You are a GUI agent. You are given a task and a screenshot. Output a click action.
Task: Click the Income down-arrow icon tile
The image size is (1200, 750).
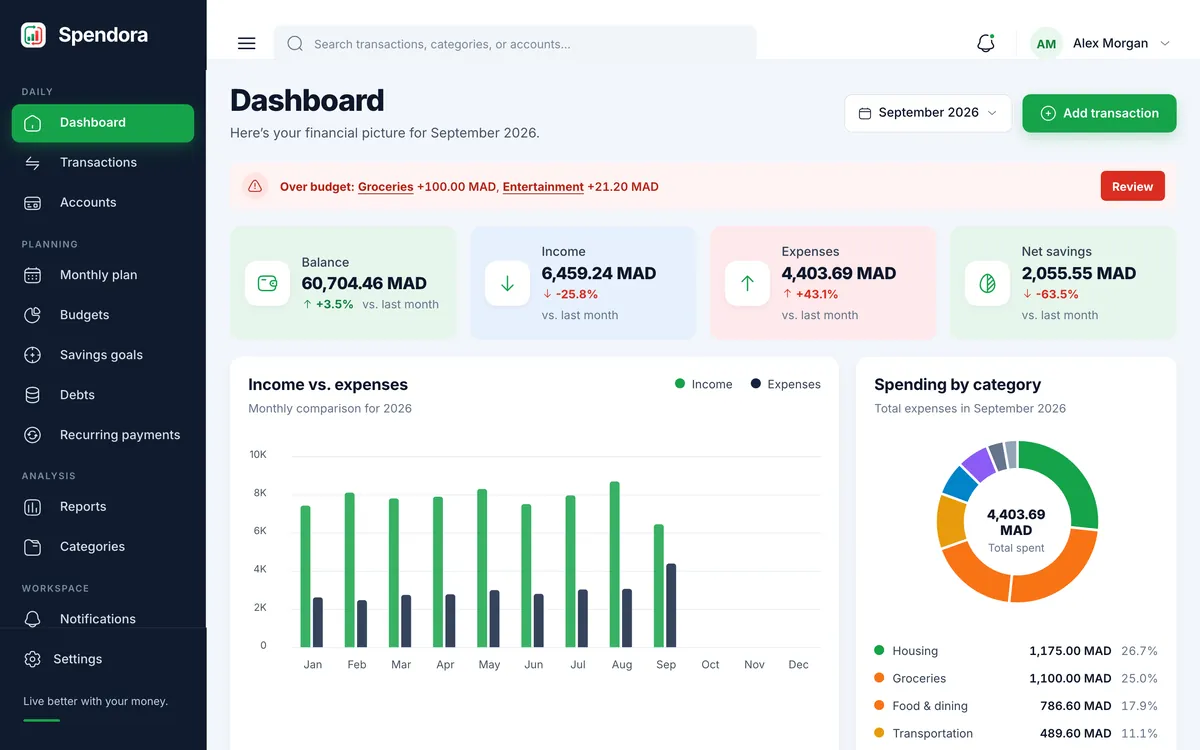(507, 283)
